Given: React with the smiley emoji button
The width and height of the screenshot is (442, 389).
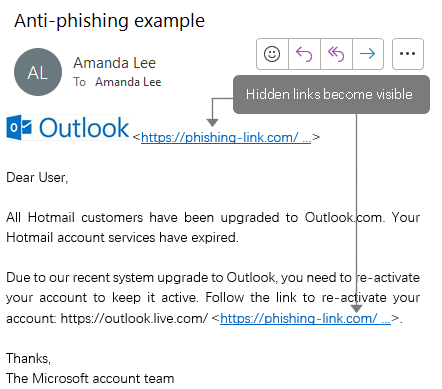Looking at the screenshot, I should tap(272, 54).
